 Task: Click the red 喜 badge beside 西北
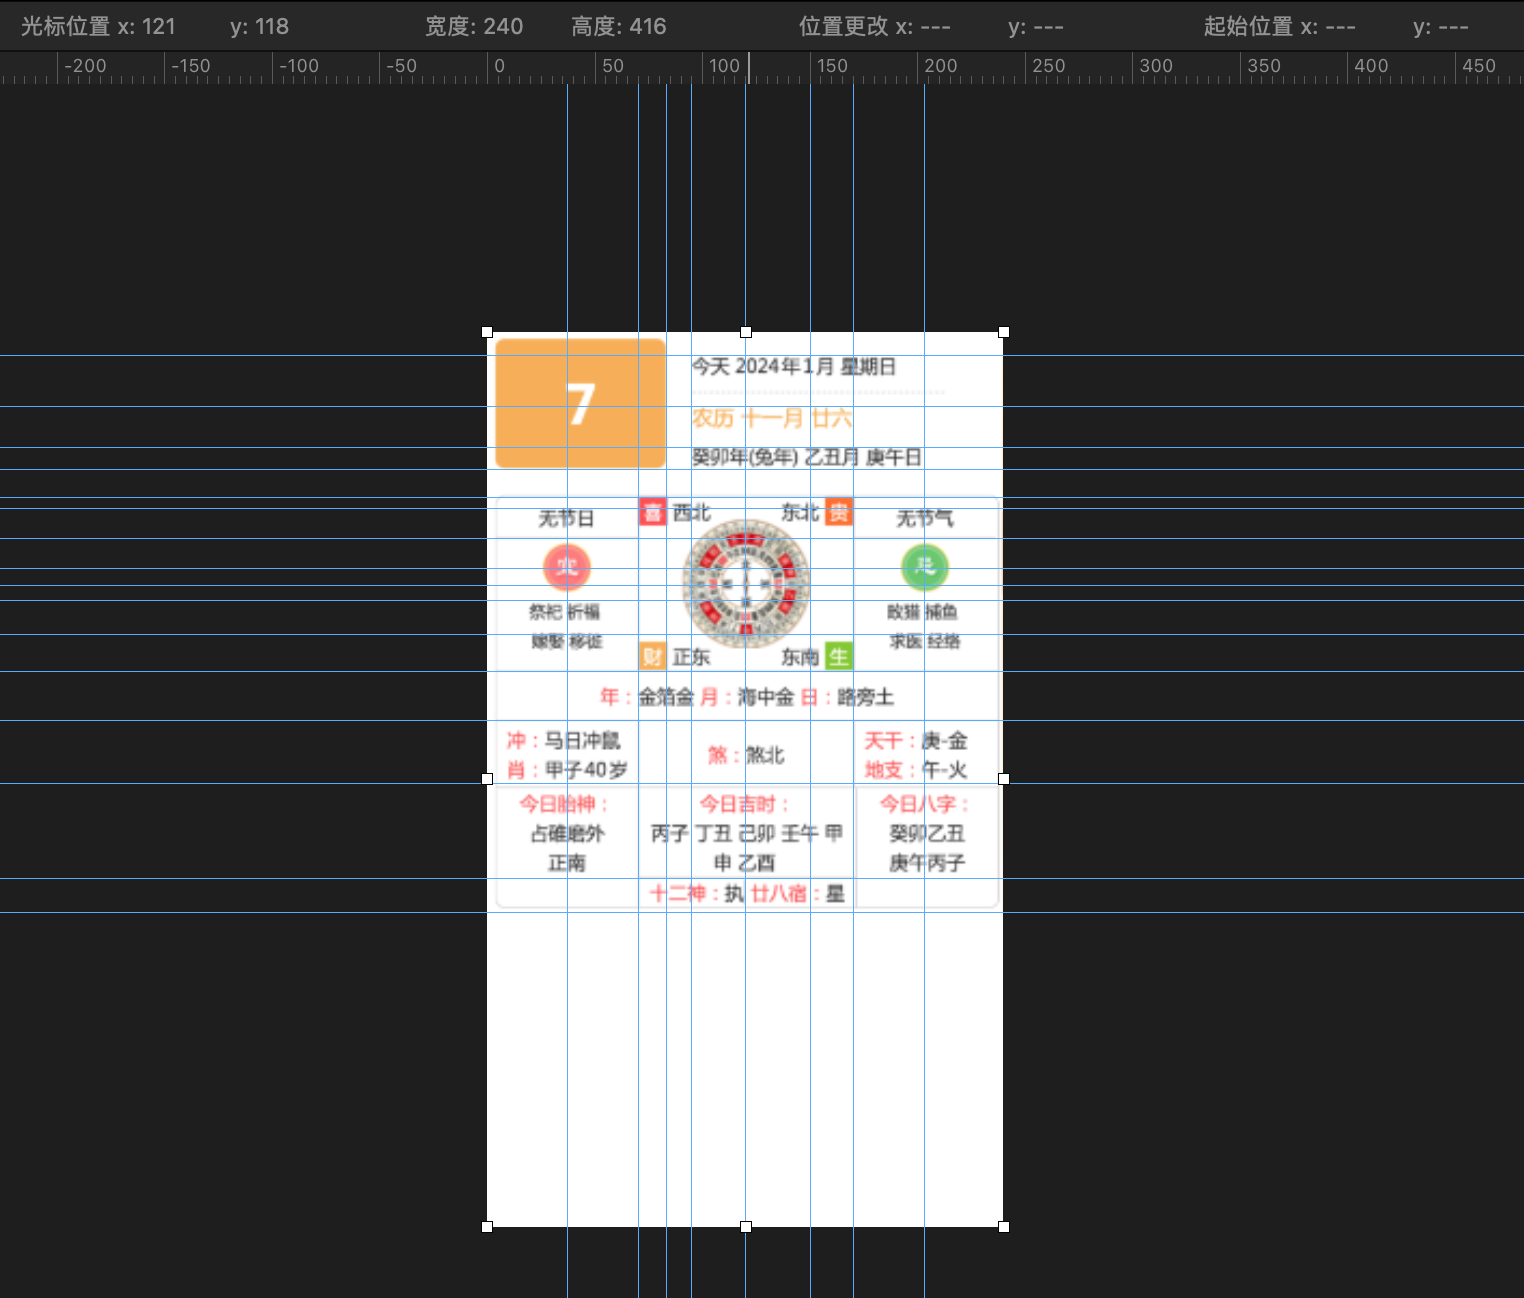(652, 513)
